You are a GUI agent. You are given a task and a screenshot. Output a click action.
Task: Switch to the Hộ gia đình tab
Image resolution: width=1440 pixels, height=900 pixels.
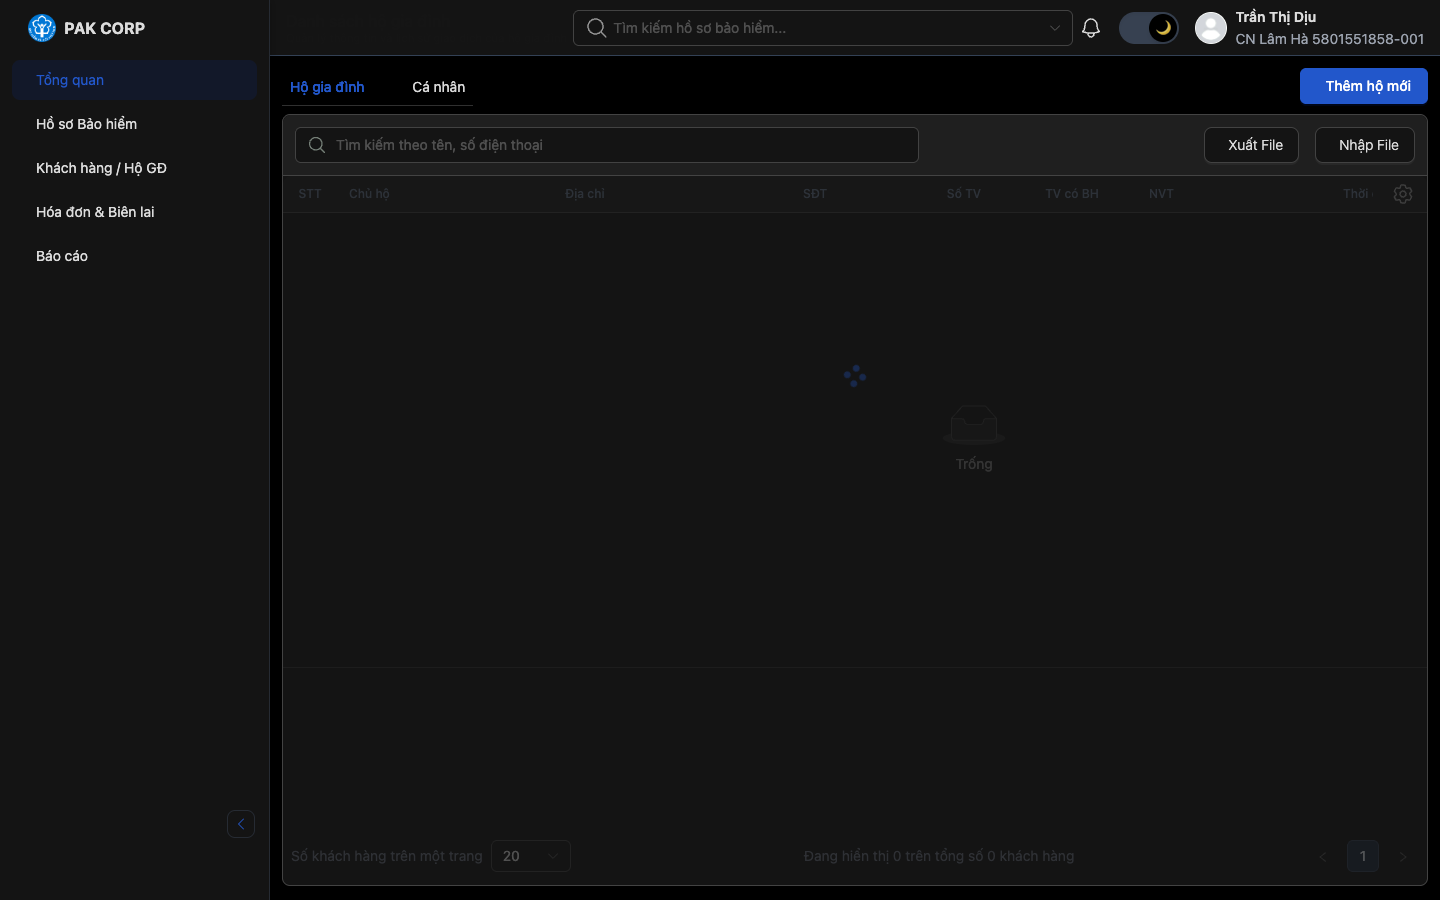327,87
